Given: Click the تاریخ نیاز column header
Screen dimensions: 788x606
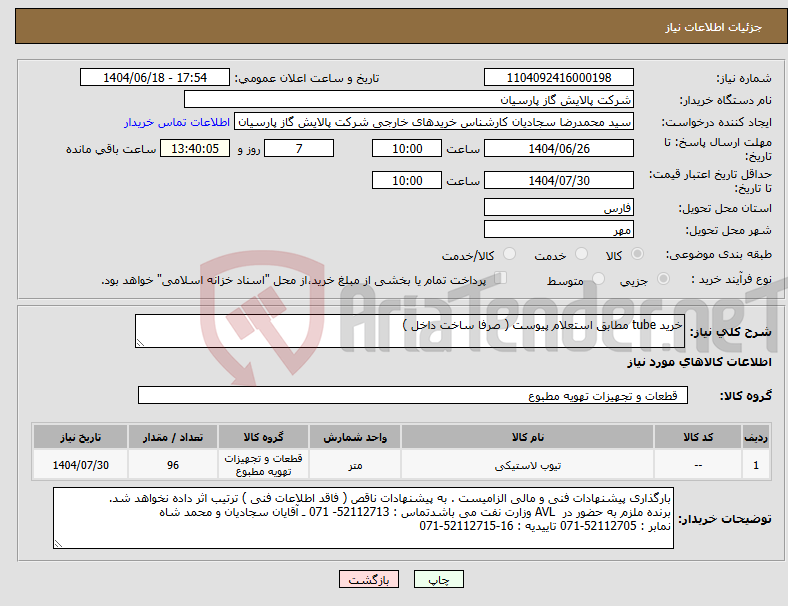Looking at the screenshot, I should point(80,437).
